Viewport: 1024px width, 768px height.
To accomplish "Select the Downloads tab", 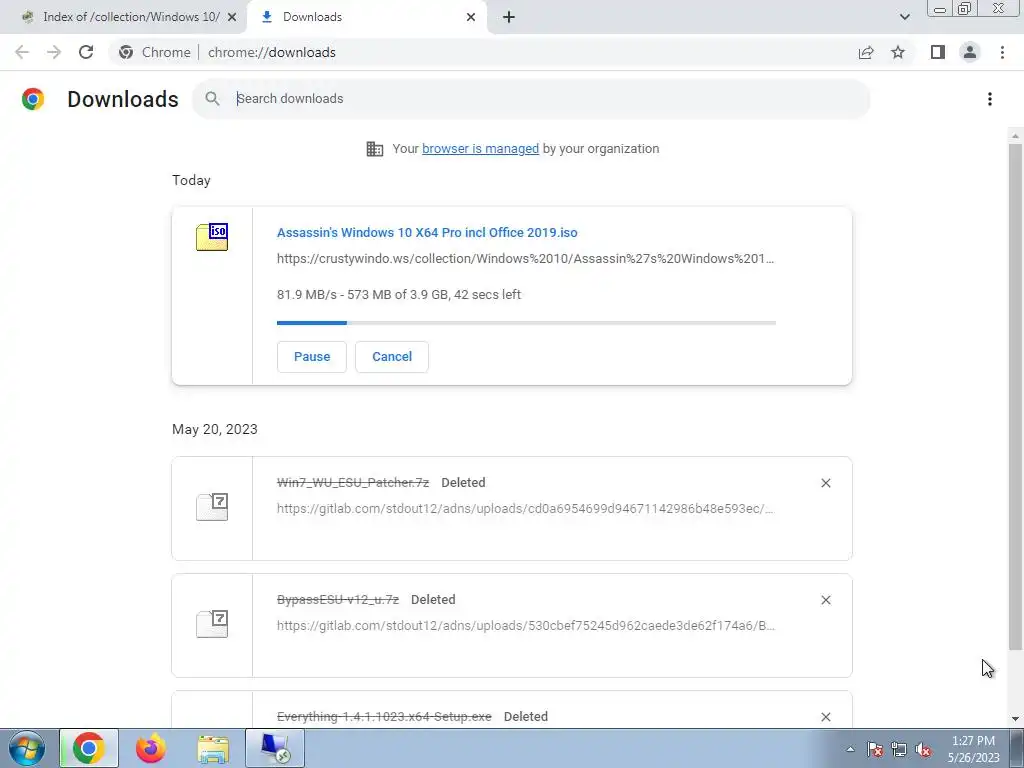I will (366, 17).
